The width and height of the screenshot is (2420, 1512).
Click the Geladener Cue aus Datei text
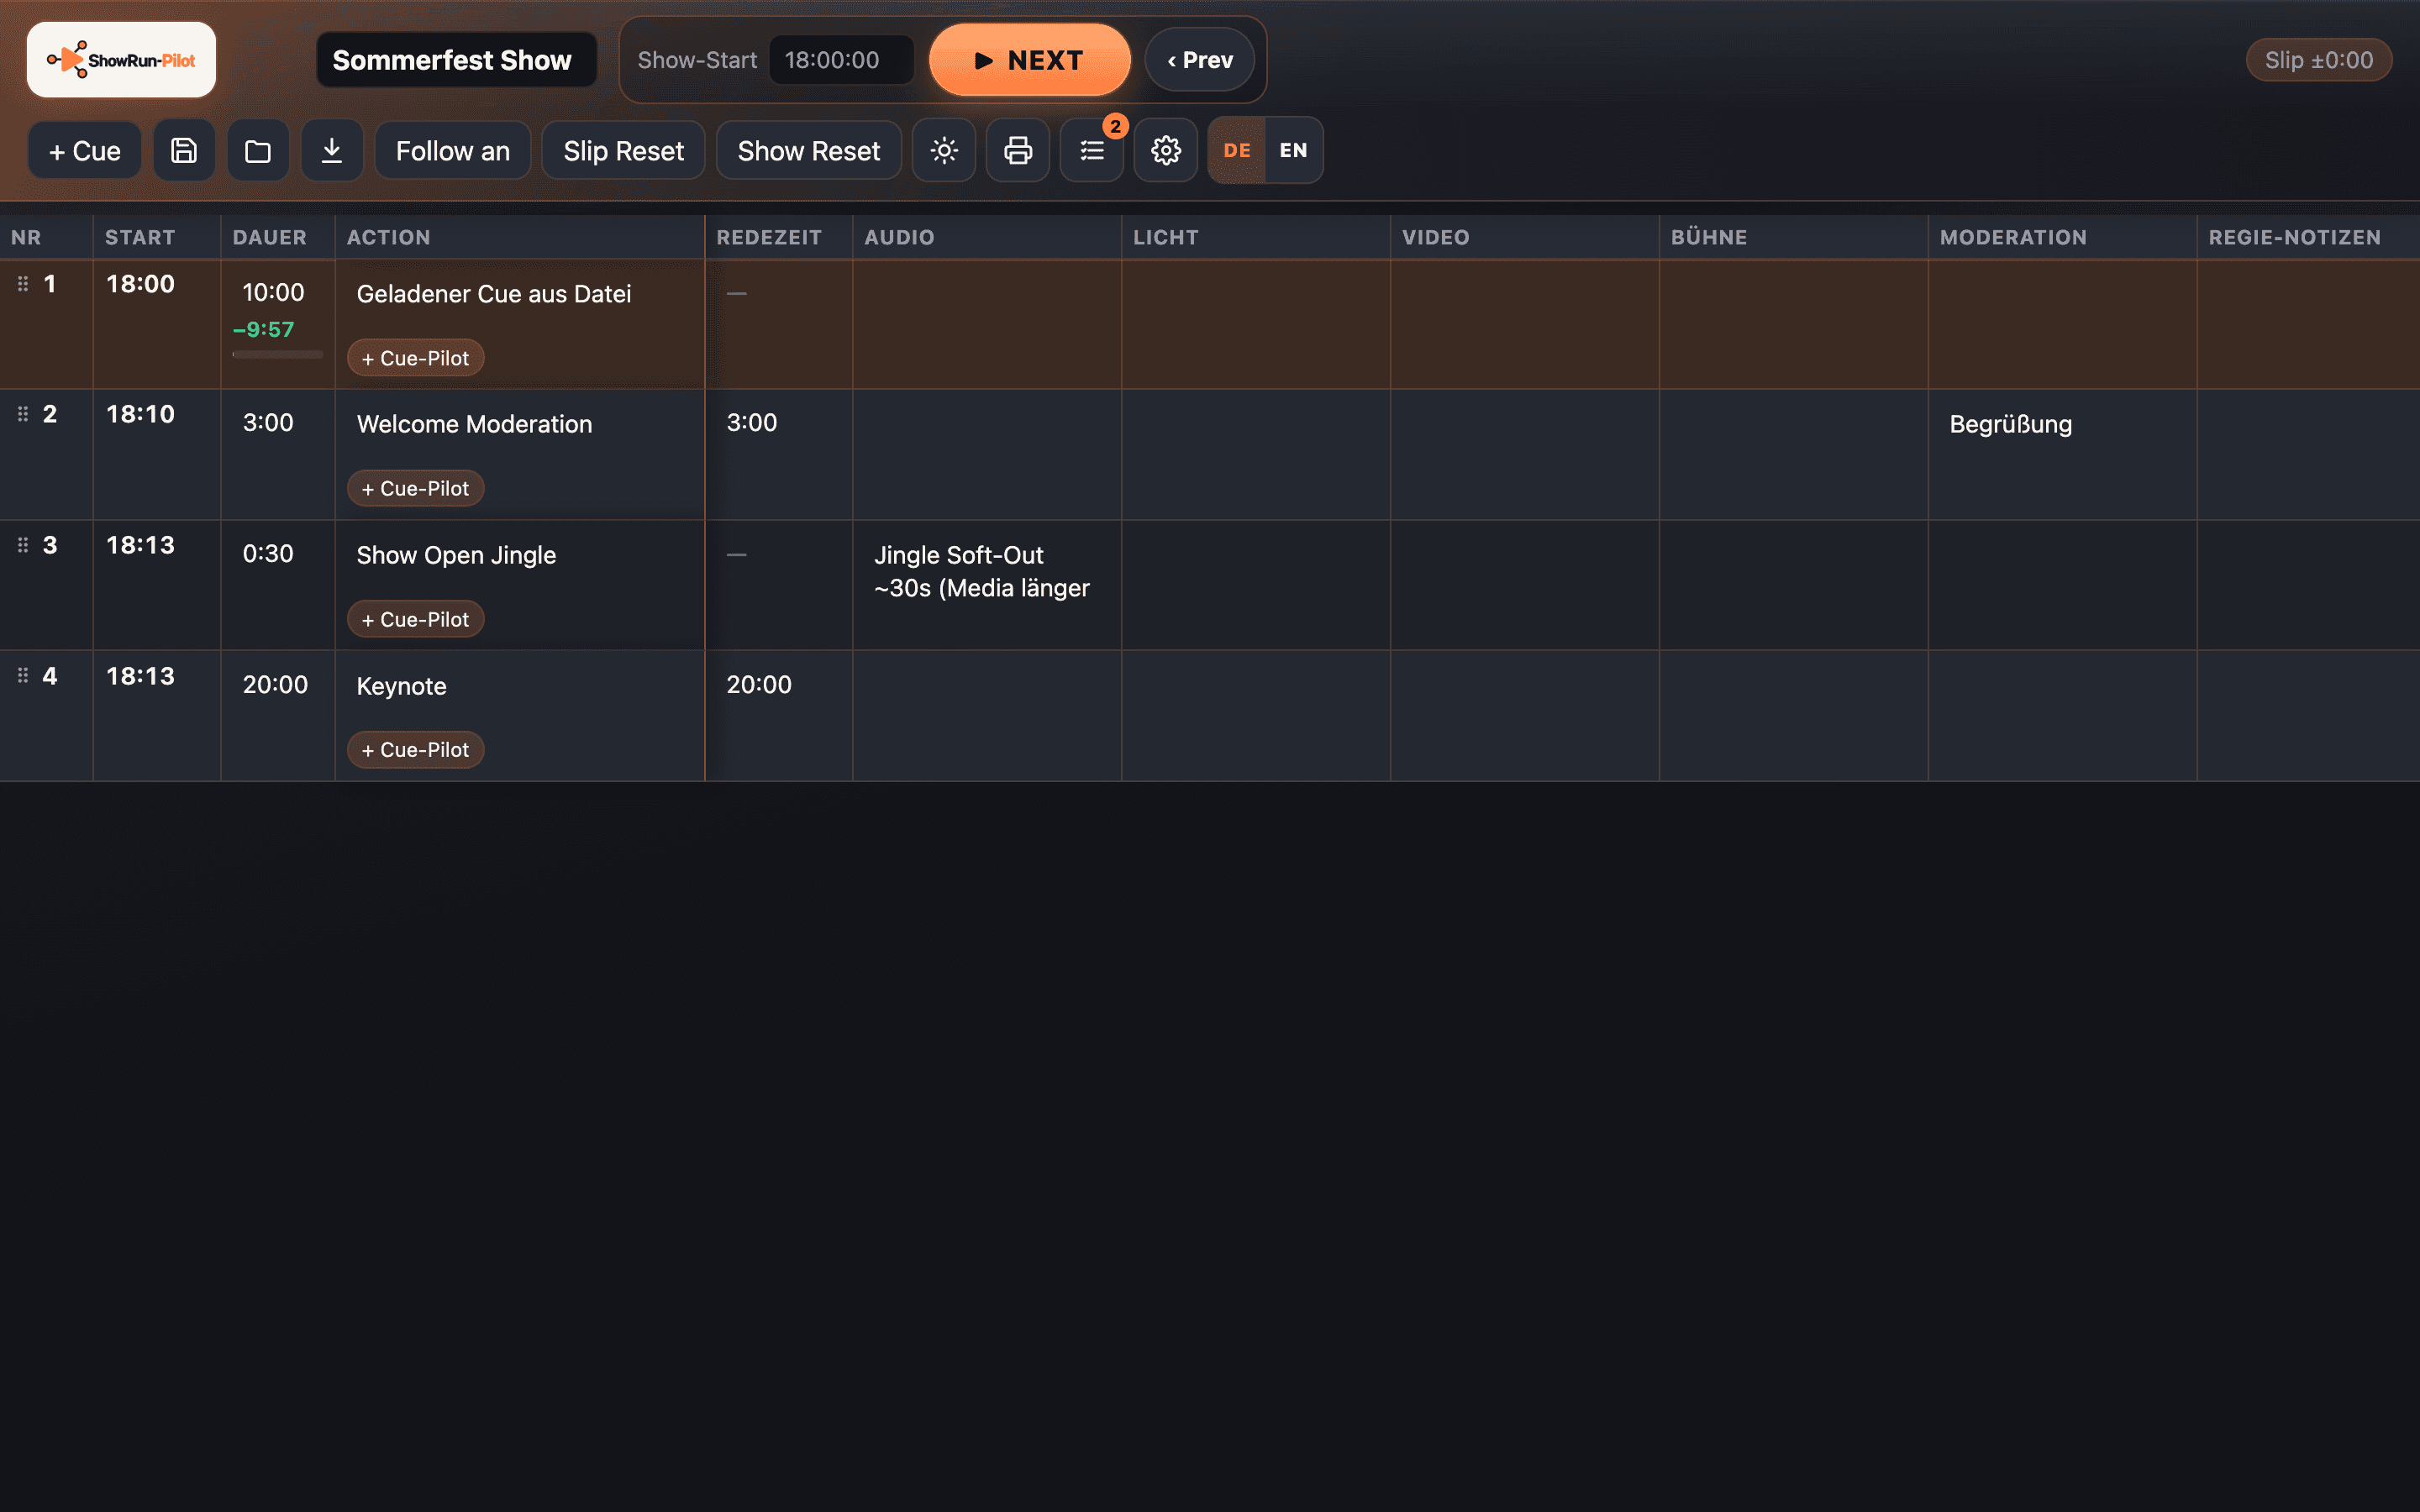pyautogui.click(x=494, y=294)
